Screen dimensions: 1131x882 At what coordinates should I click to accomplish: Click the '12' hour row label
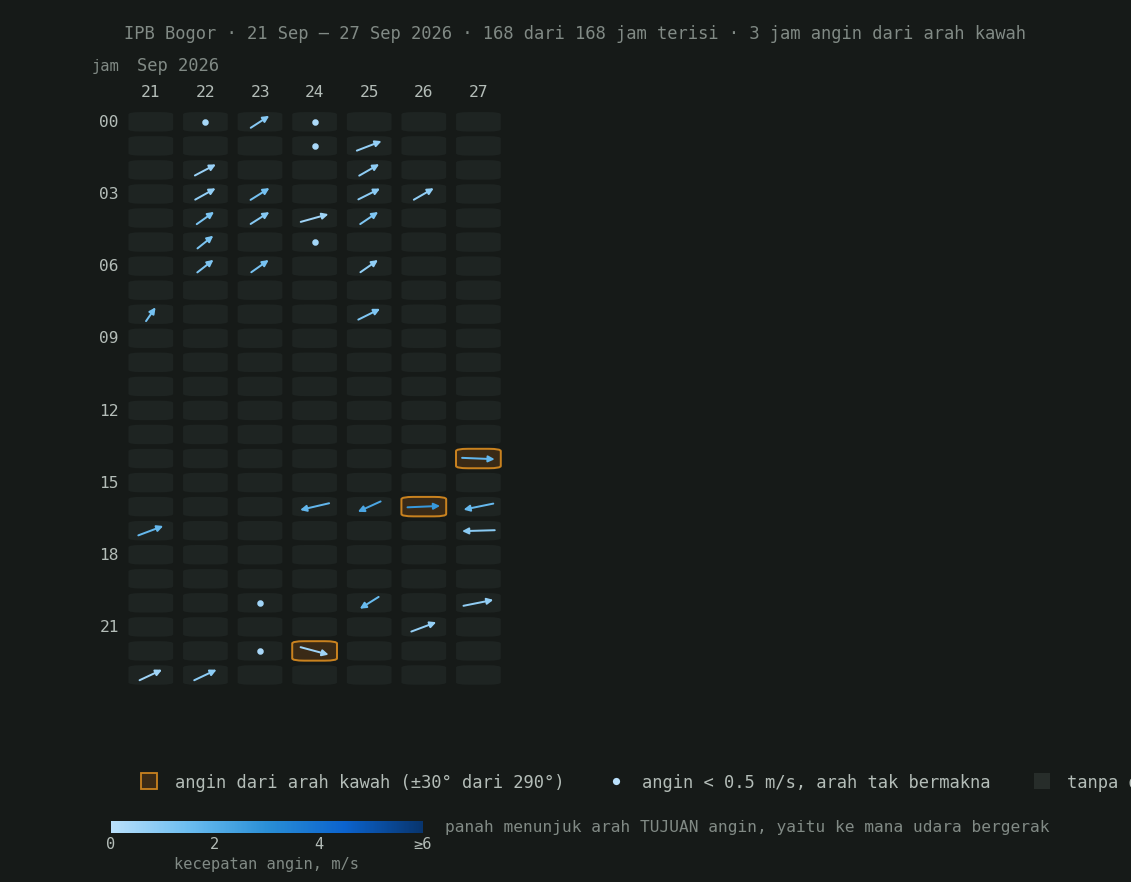109,410
